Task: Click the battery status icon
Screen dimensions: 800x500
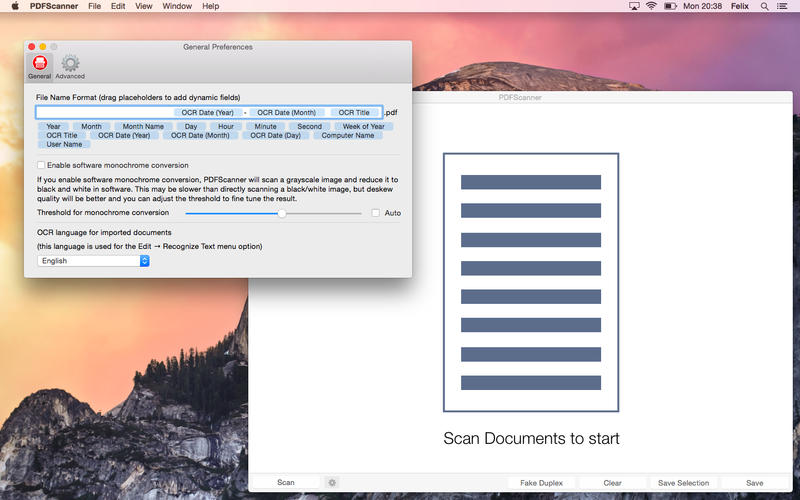Action: point(671,6)
